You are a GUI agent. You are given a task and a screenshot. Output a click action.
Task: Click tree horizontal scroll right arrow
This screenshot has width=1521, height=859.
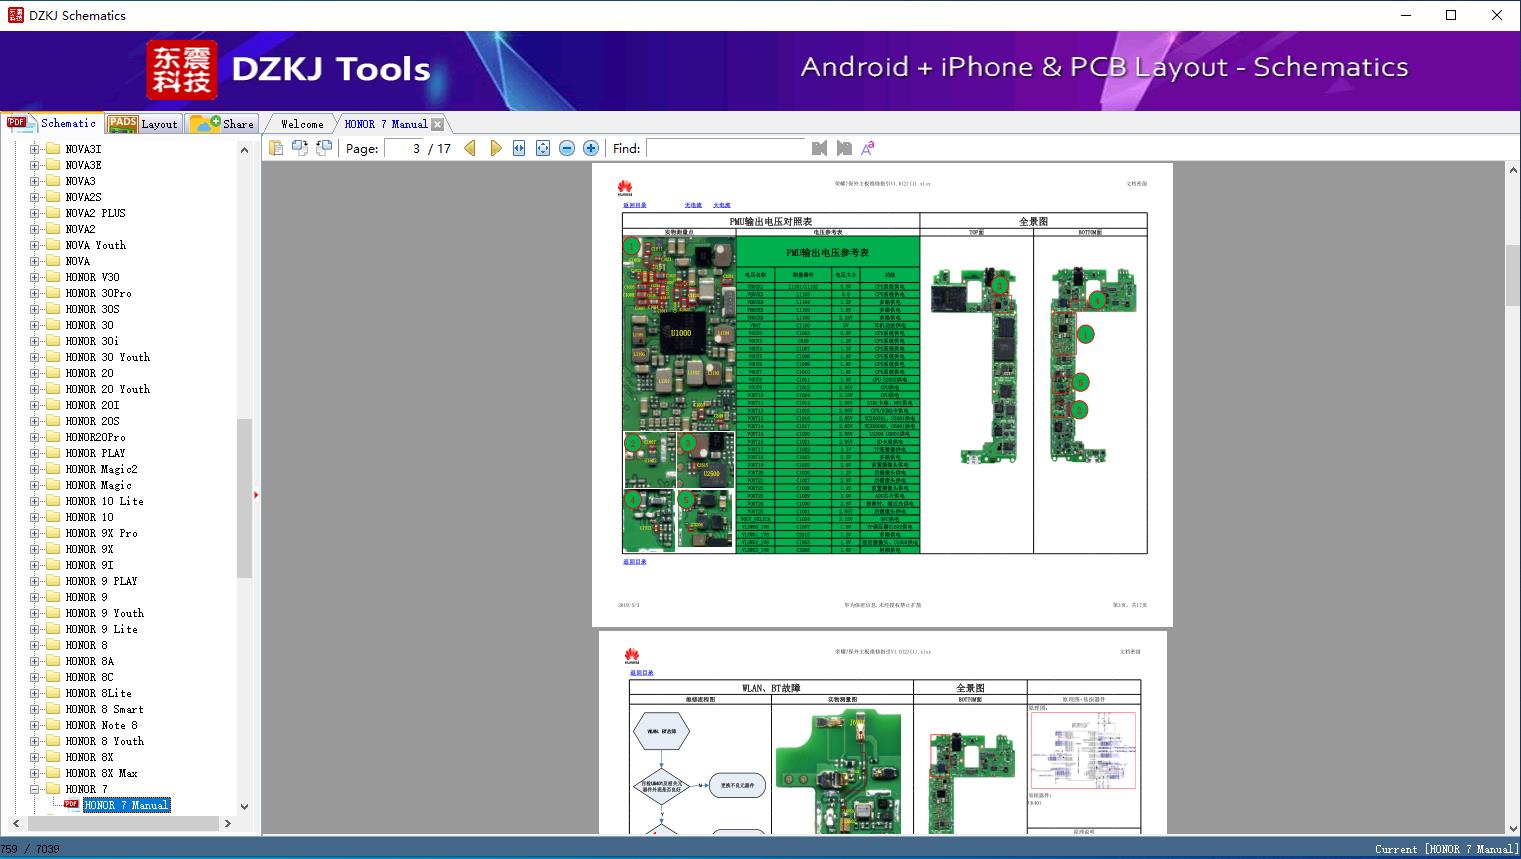click(x=227, y=823)
